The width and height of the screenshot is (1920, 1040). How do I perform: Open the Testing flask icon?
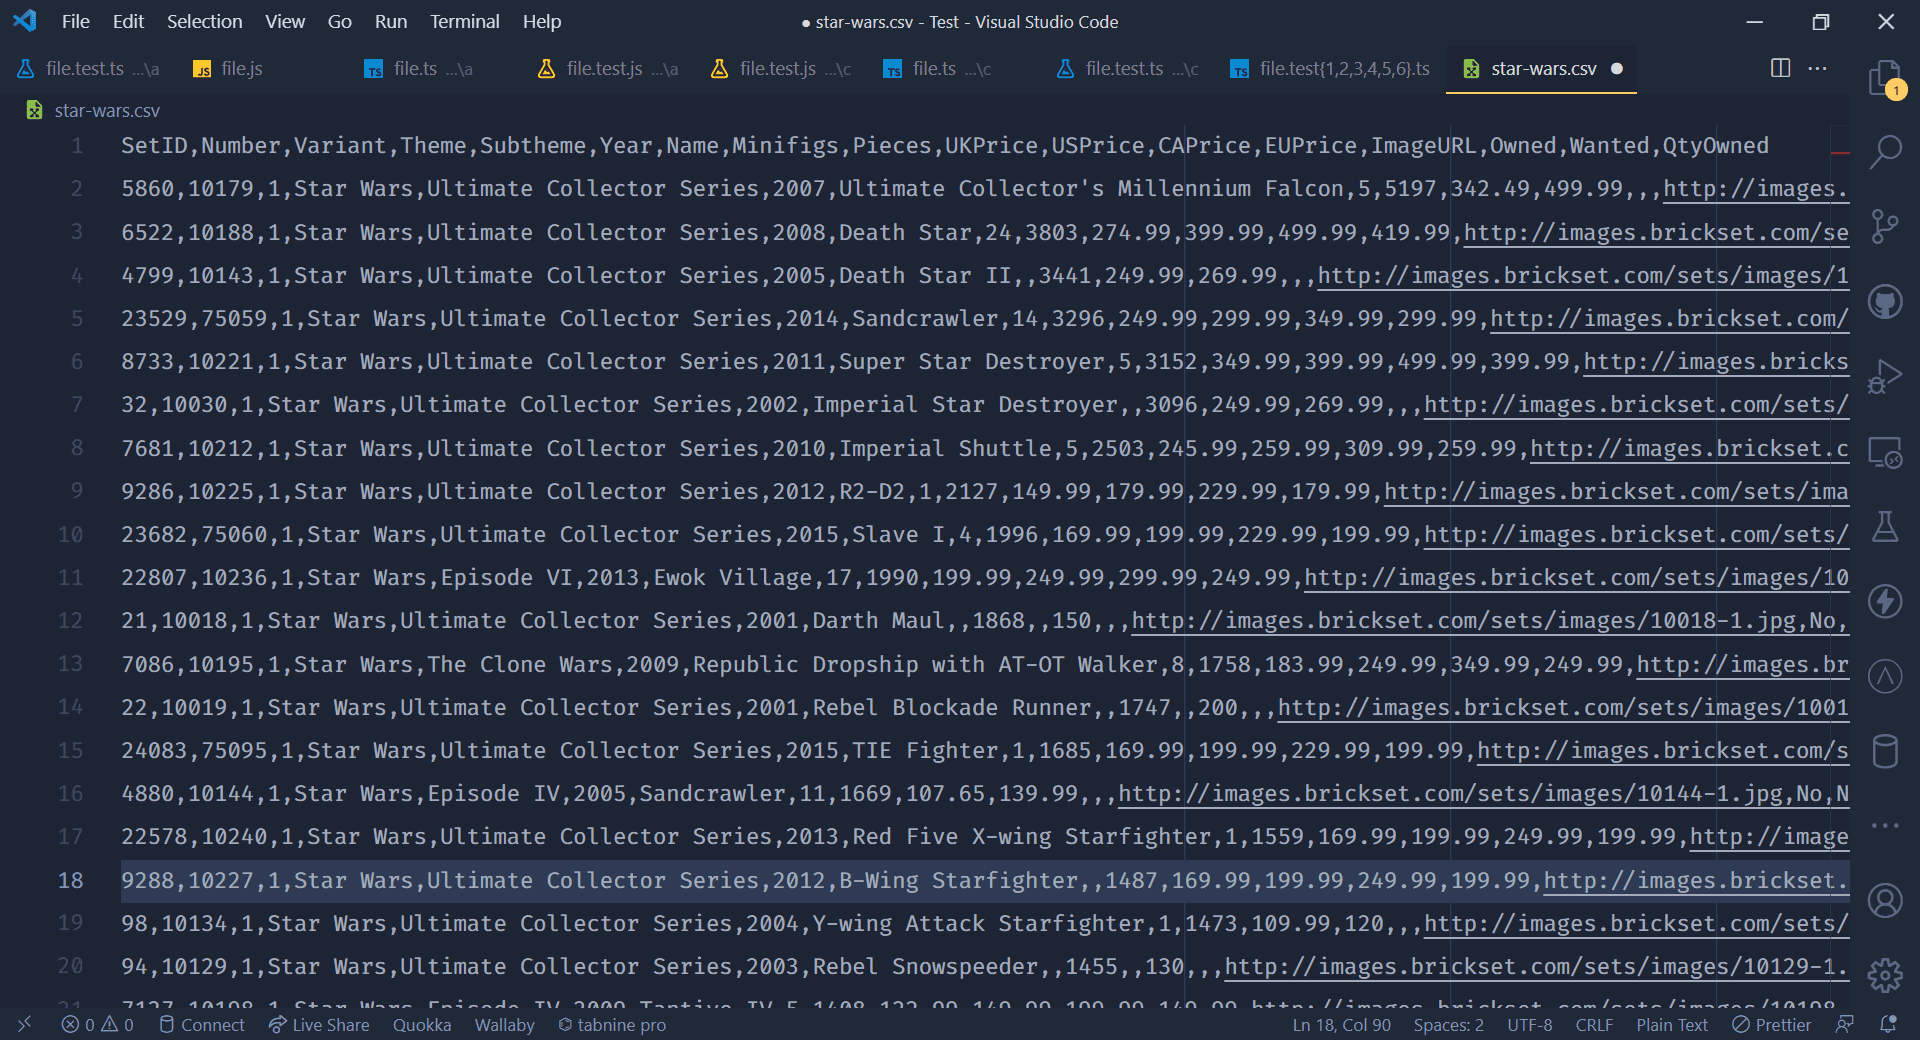tap(1885, 526)
